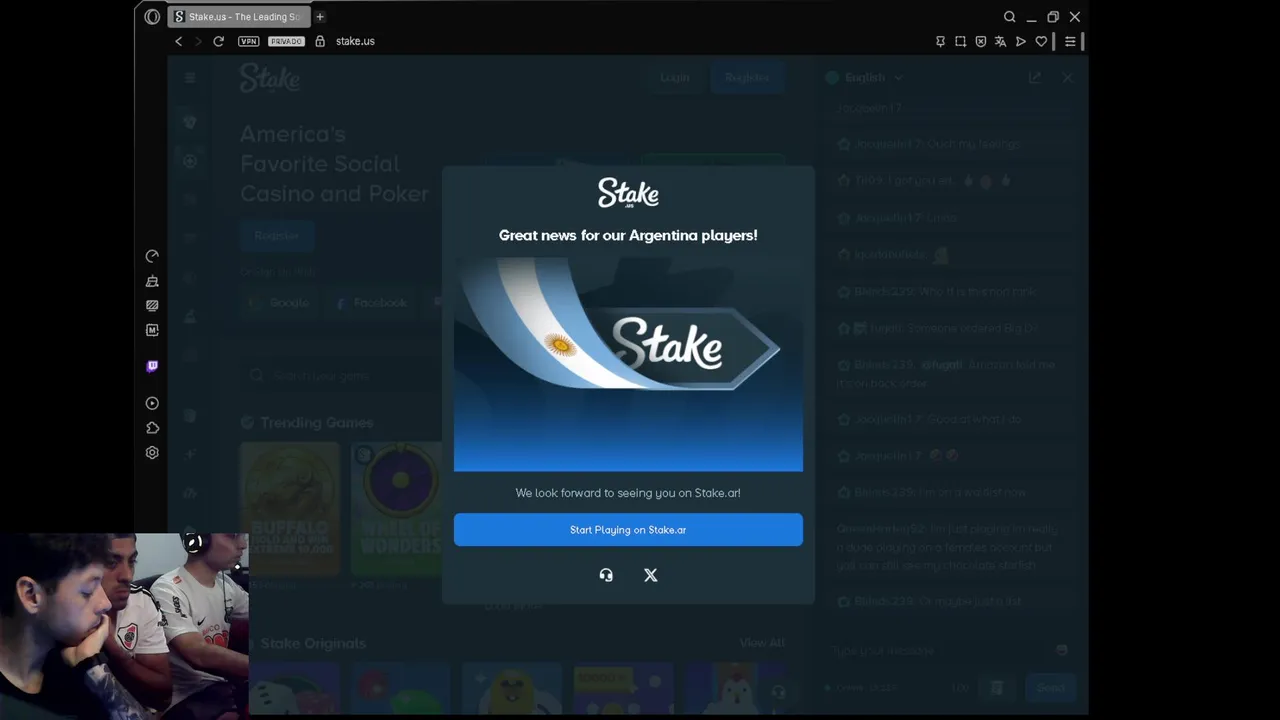Open sidebar Settings gear icon
Screen dimensions: 1280x720
[152, 452]
